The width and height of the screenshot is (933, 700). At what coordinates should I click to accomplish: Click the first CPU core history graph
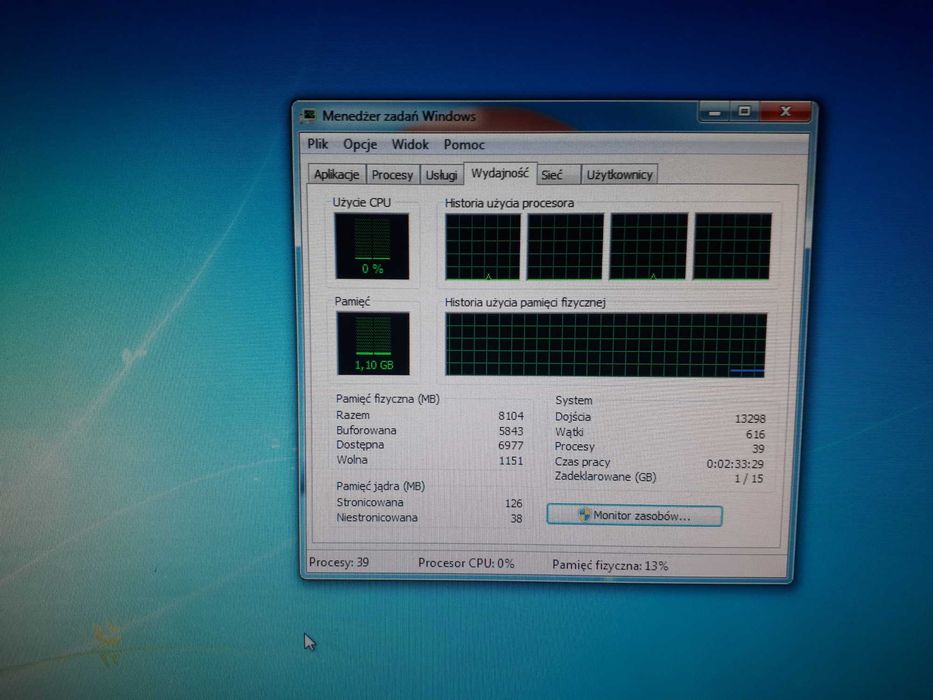(x=483, y=246)
